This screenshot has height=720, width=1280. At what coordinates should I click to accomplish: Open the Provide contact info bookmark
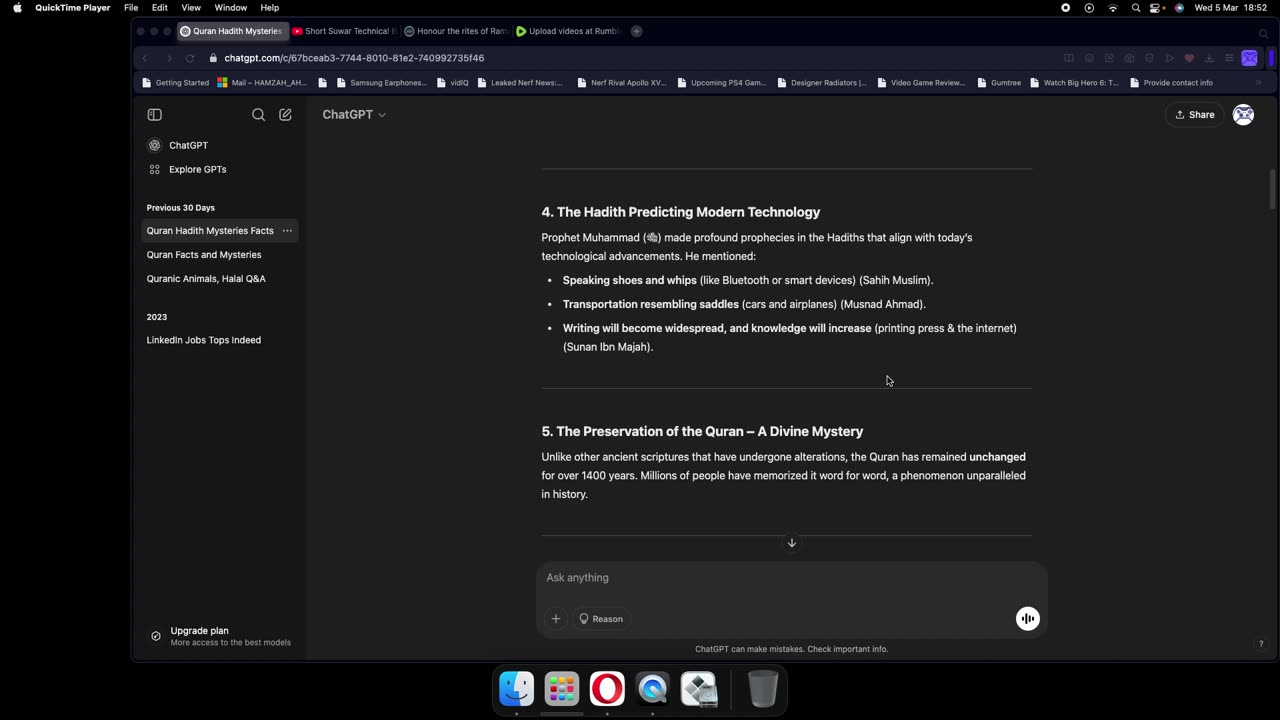1171,83
